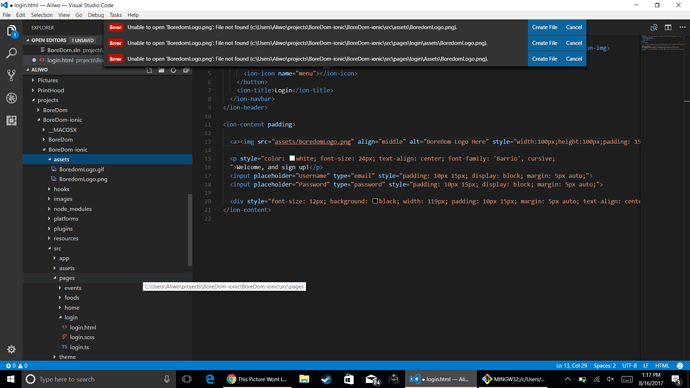The image size is (690, 388).
Task: Open Microsoft Edge from the taskbar
Action: click(210, 379)
